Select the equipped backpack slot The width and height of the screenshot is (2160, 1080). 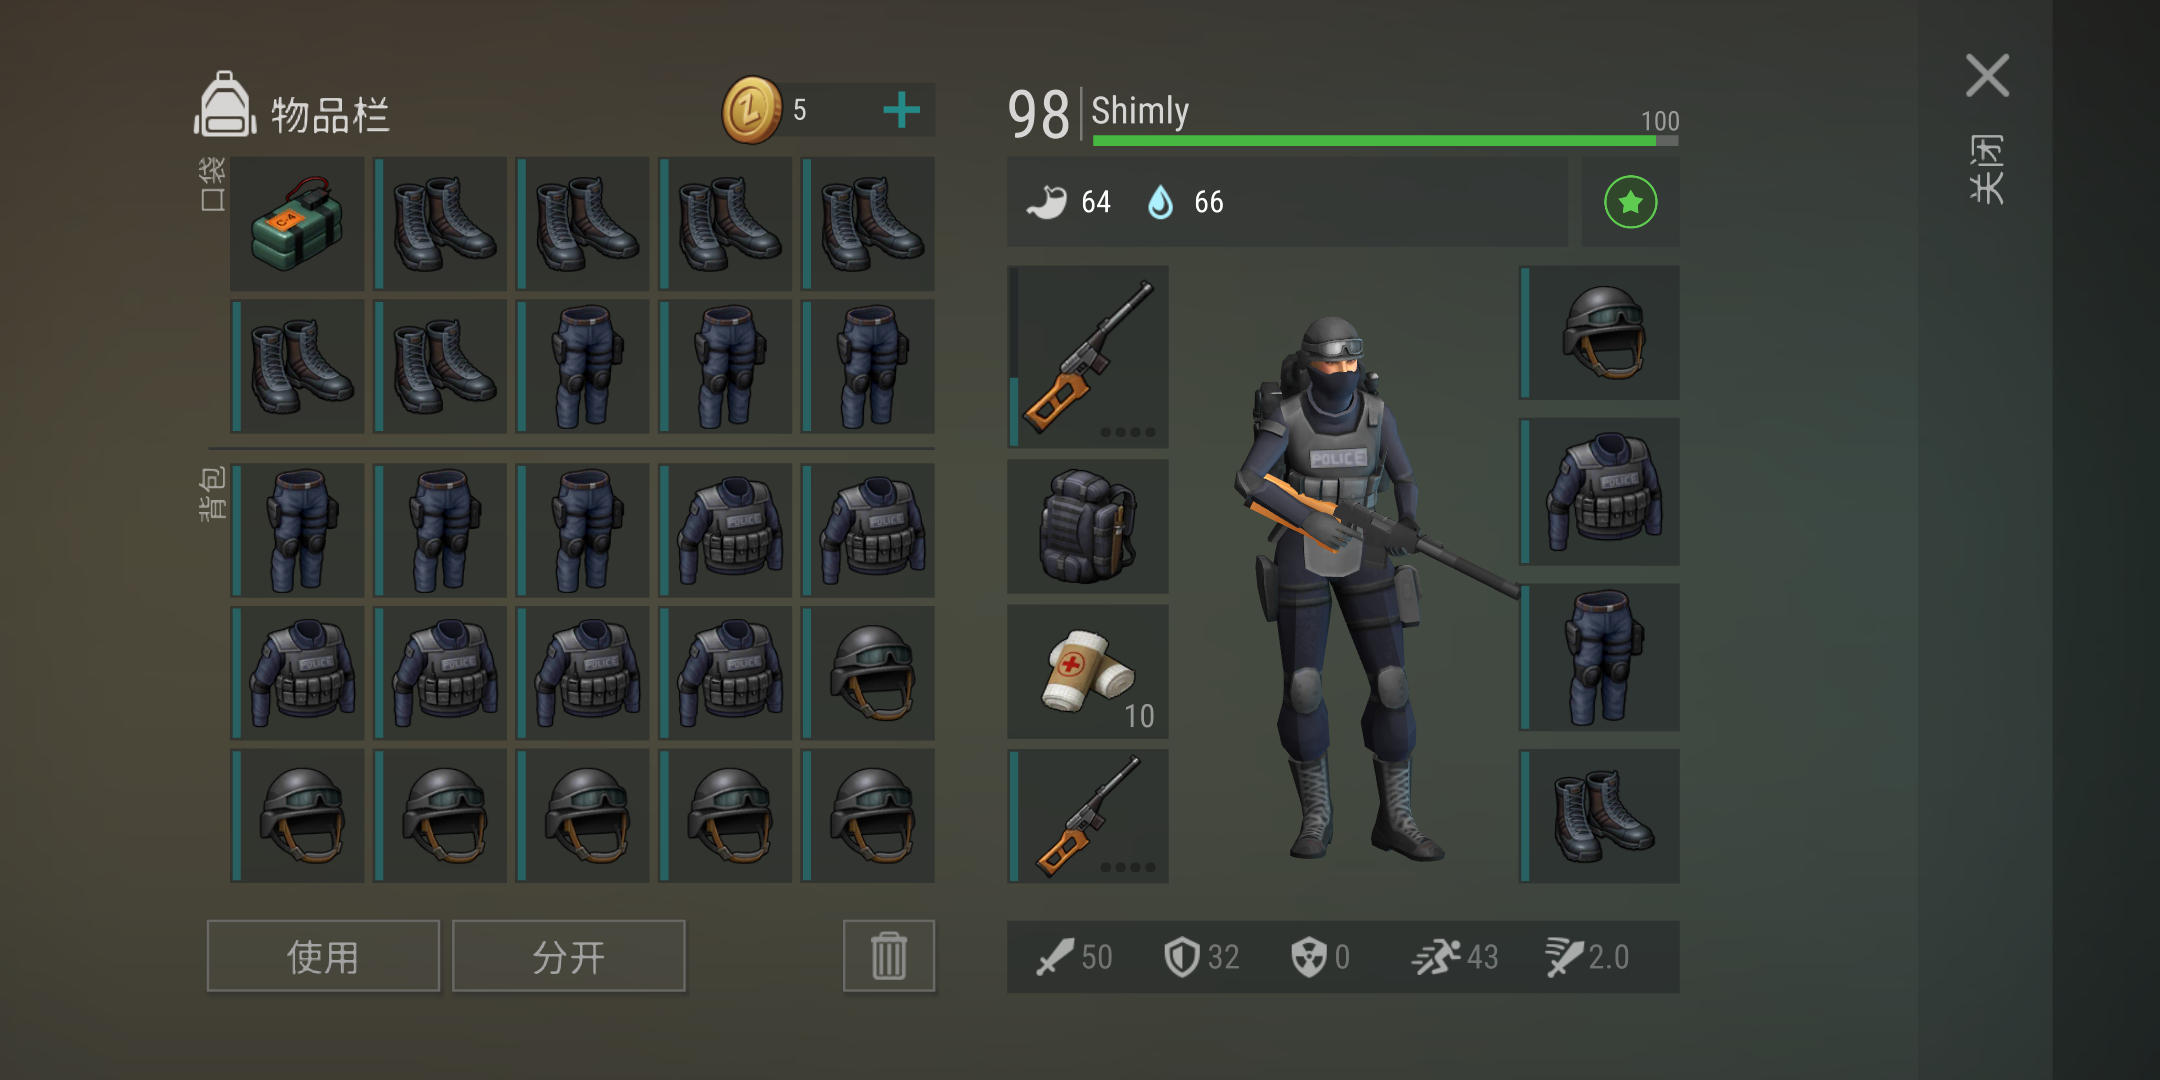[1088, 527]
